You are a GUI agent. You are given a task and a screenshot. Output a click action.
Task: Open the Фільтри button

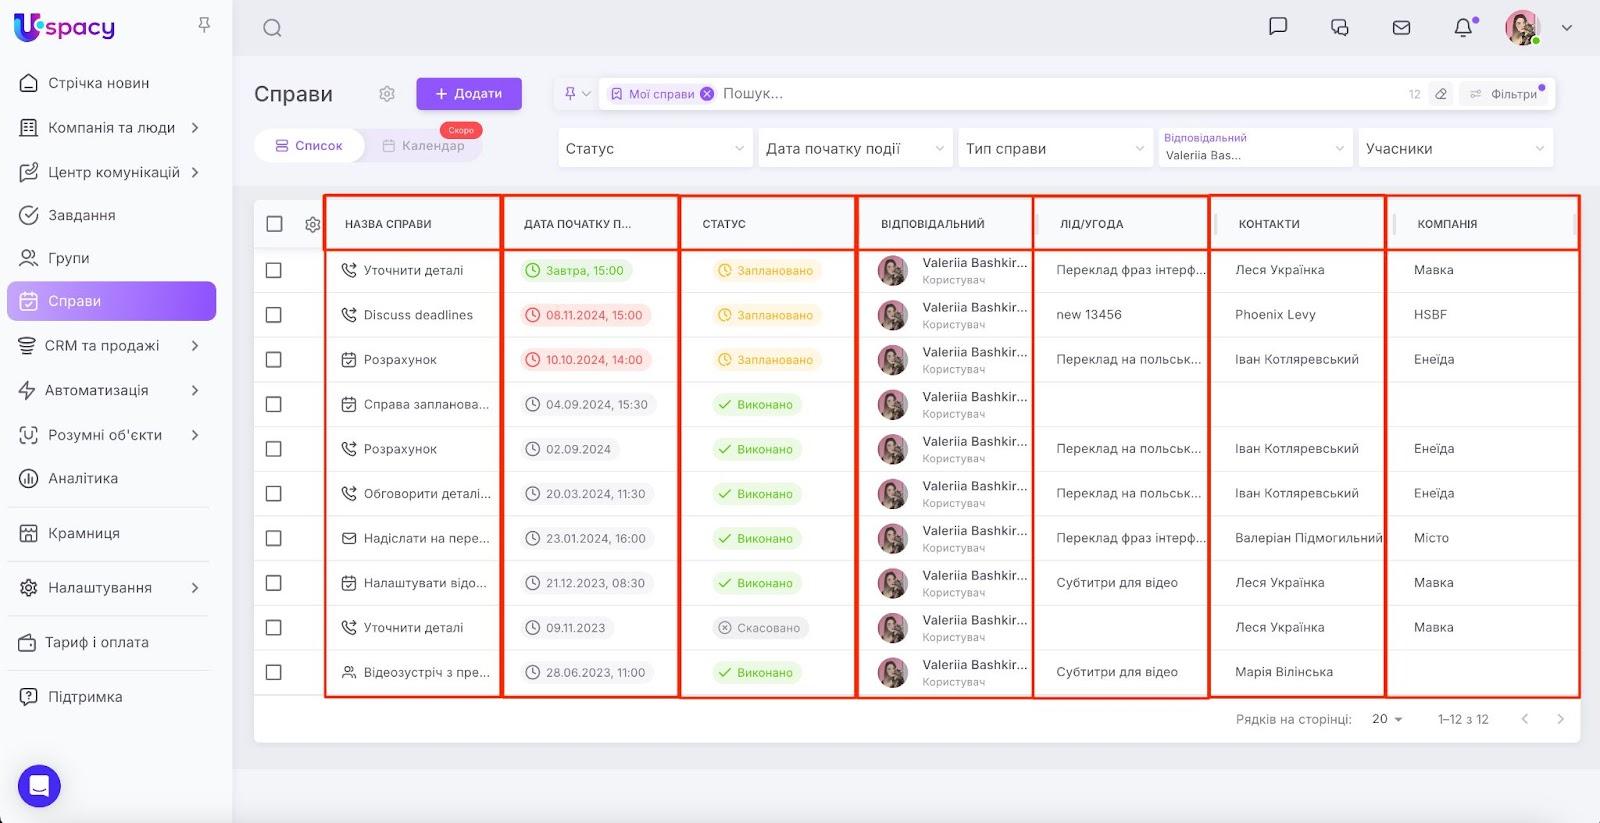pyautogui.click(x=1504, y=94)
